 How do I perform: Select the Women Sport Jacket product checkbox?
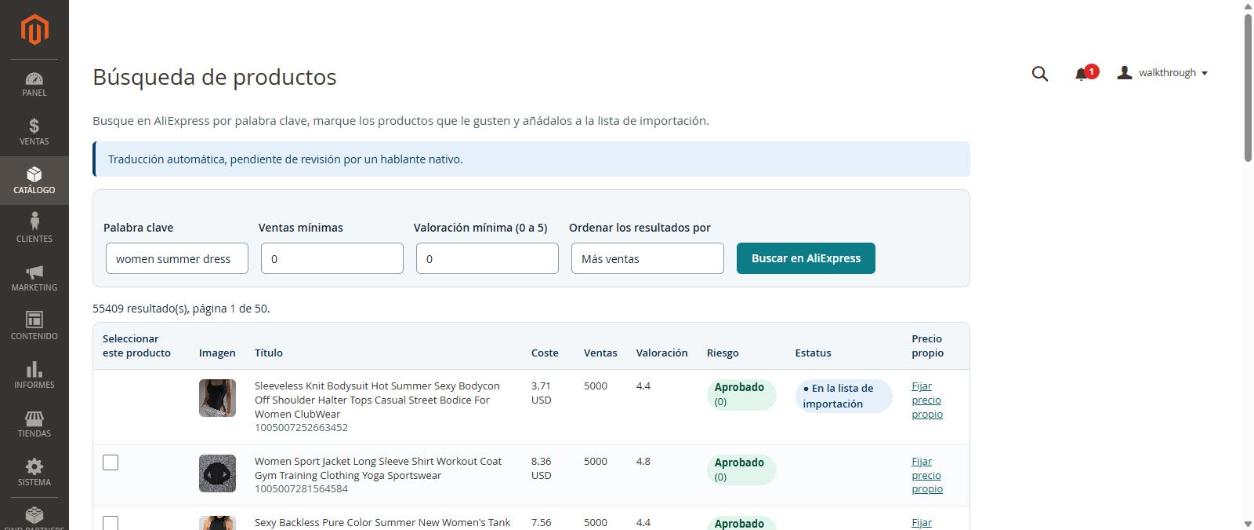coord(111,462)
